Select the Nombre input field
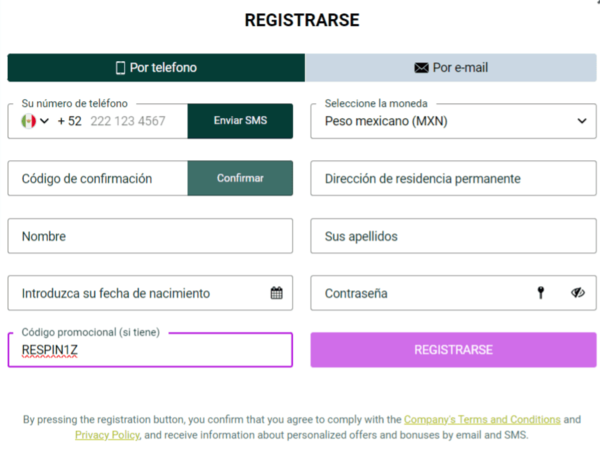Viewport: 600px width, 459px height. [x=150, y=237]
